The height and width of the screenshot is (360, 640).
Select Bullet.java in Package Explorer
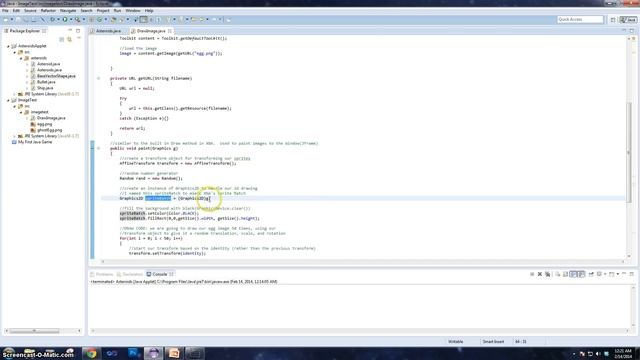[46, 82]
